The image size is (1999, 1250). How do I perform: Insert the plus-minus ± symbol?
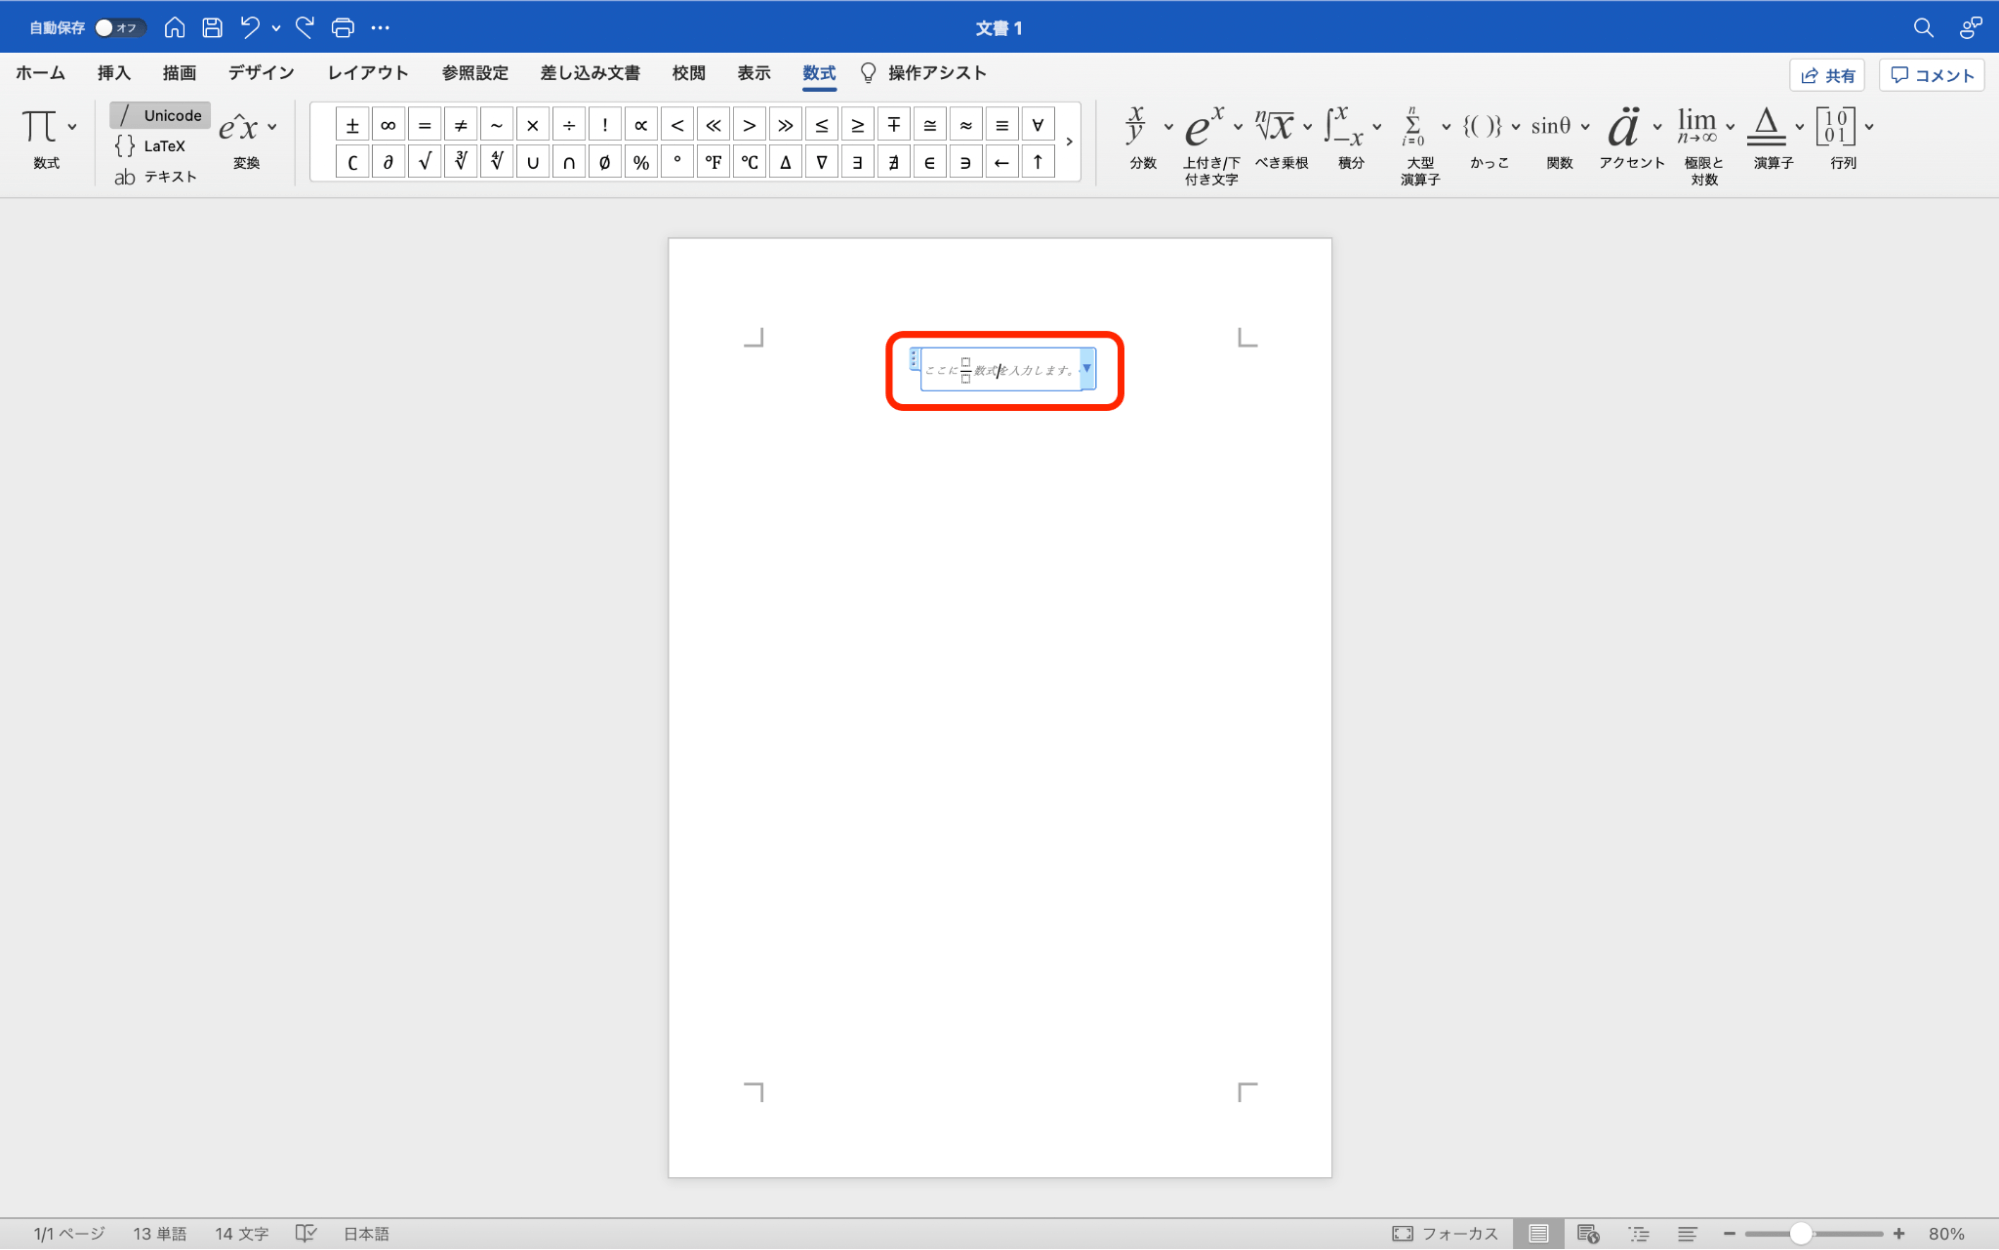coord(352,125)
